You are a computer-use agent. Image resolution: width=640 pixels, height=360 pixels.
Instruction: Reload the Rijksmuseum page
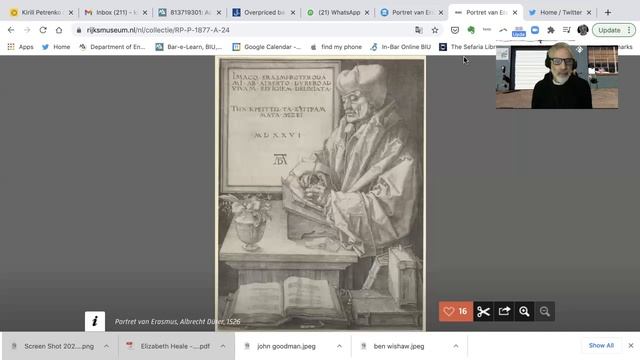point(43,30)
